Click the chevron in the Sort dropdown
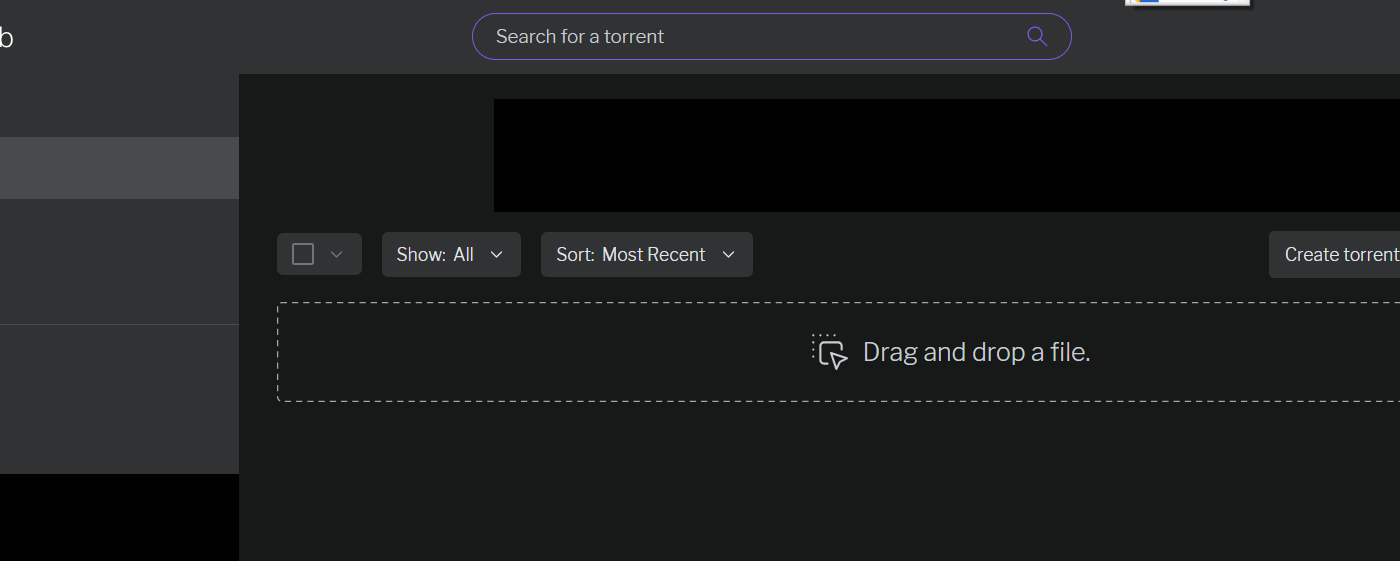Screen dimensions: 1400x561 pyautogui.click(x=729, y=255)
